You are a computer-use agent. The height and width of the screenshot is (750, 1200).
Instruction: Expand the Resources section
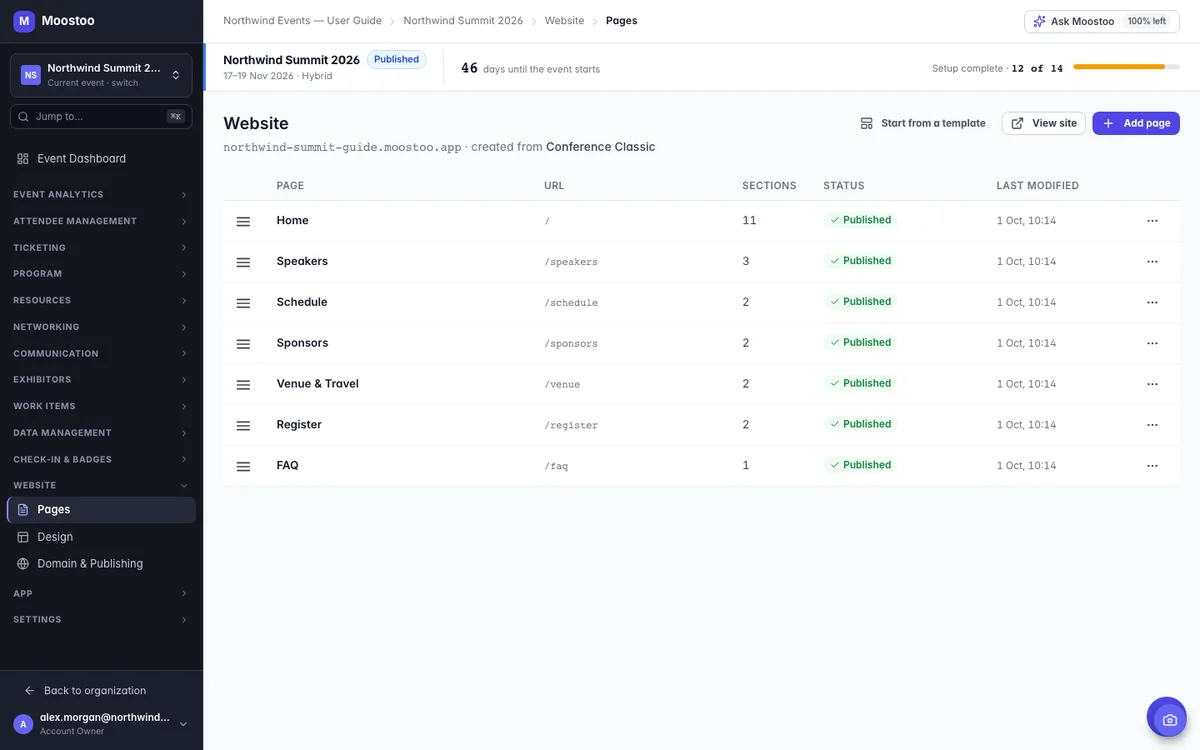[x=101, y=301]
